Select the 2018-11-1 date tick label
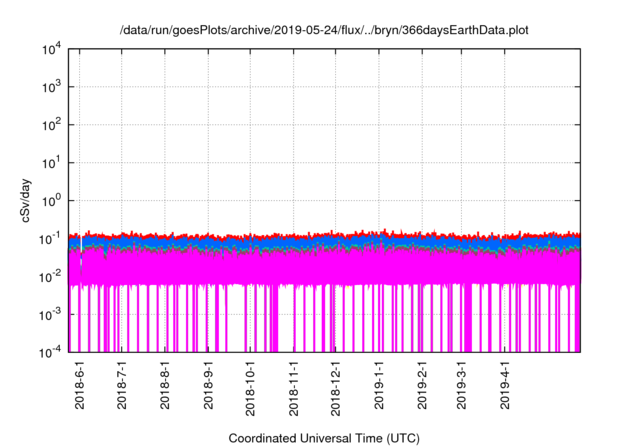The width and height of the screenshot is (640, 448). (x=293, y=389)
